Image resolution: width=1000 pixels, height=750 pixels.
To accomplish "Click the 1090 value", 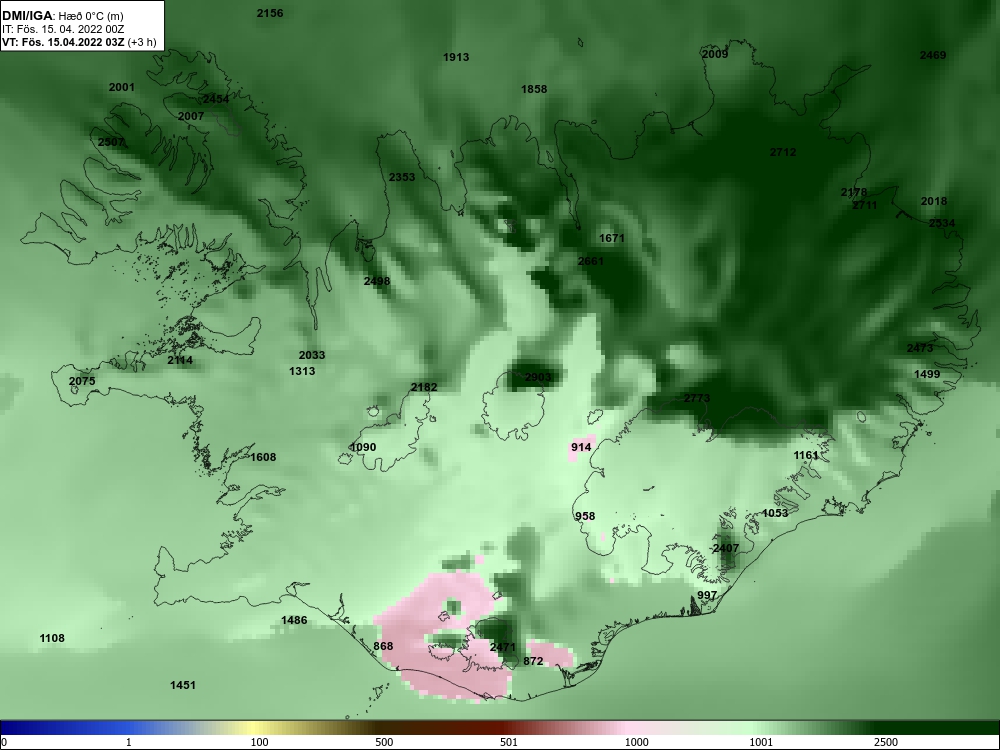I will [x=363, y=448].
